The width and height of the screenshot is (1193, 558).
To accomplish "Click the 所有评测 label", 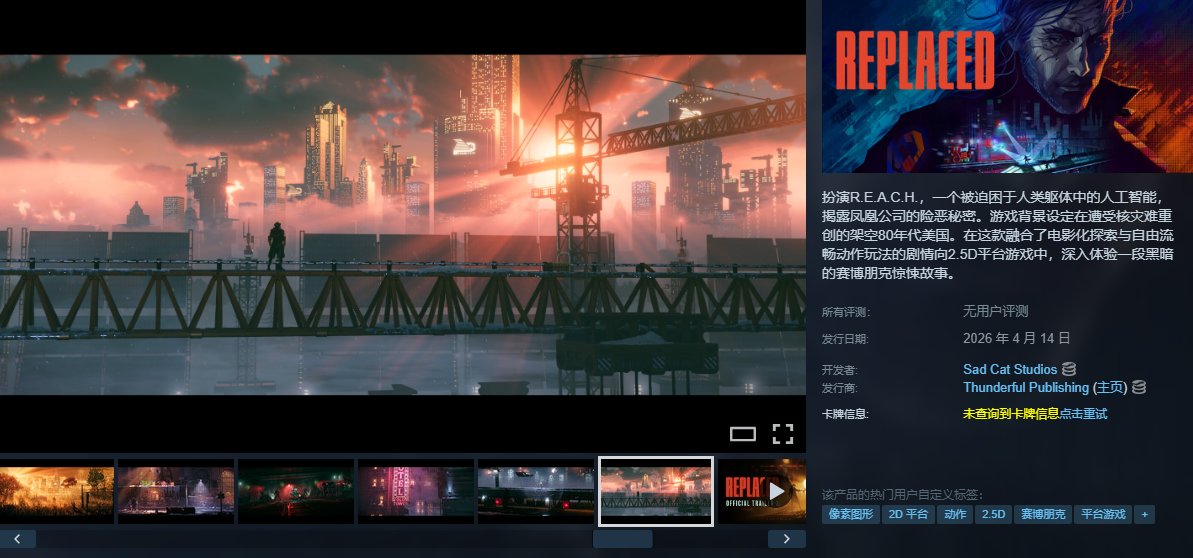I will (x=845, y=312).
